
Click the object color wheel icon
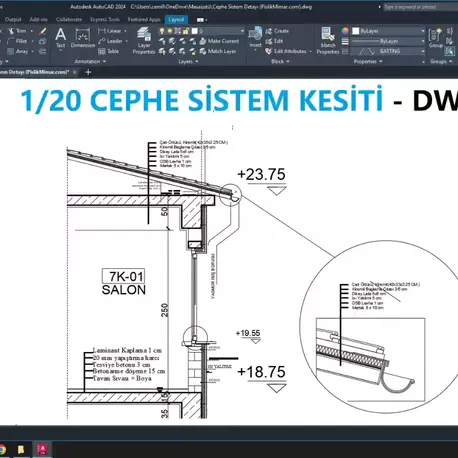pyautogui.click(x=345, y=31)
